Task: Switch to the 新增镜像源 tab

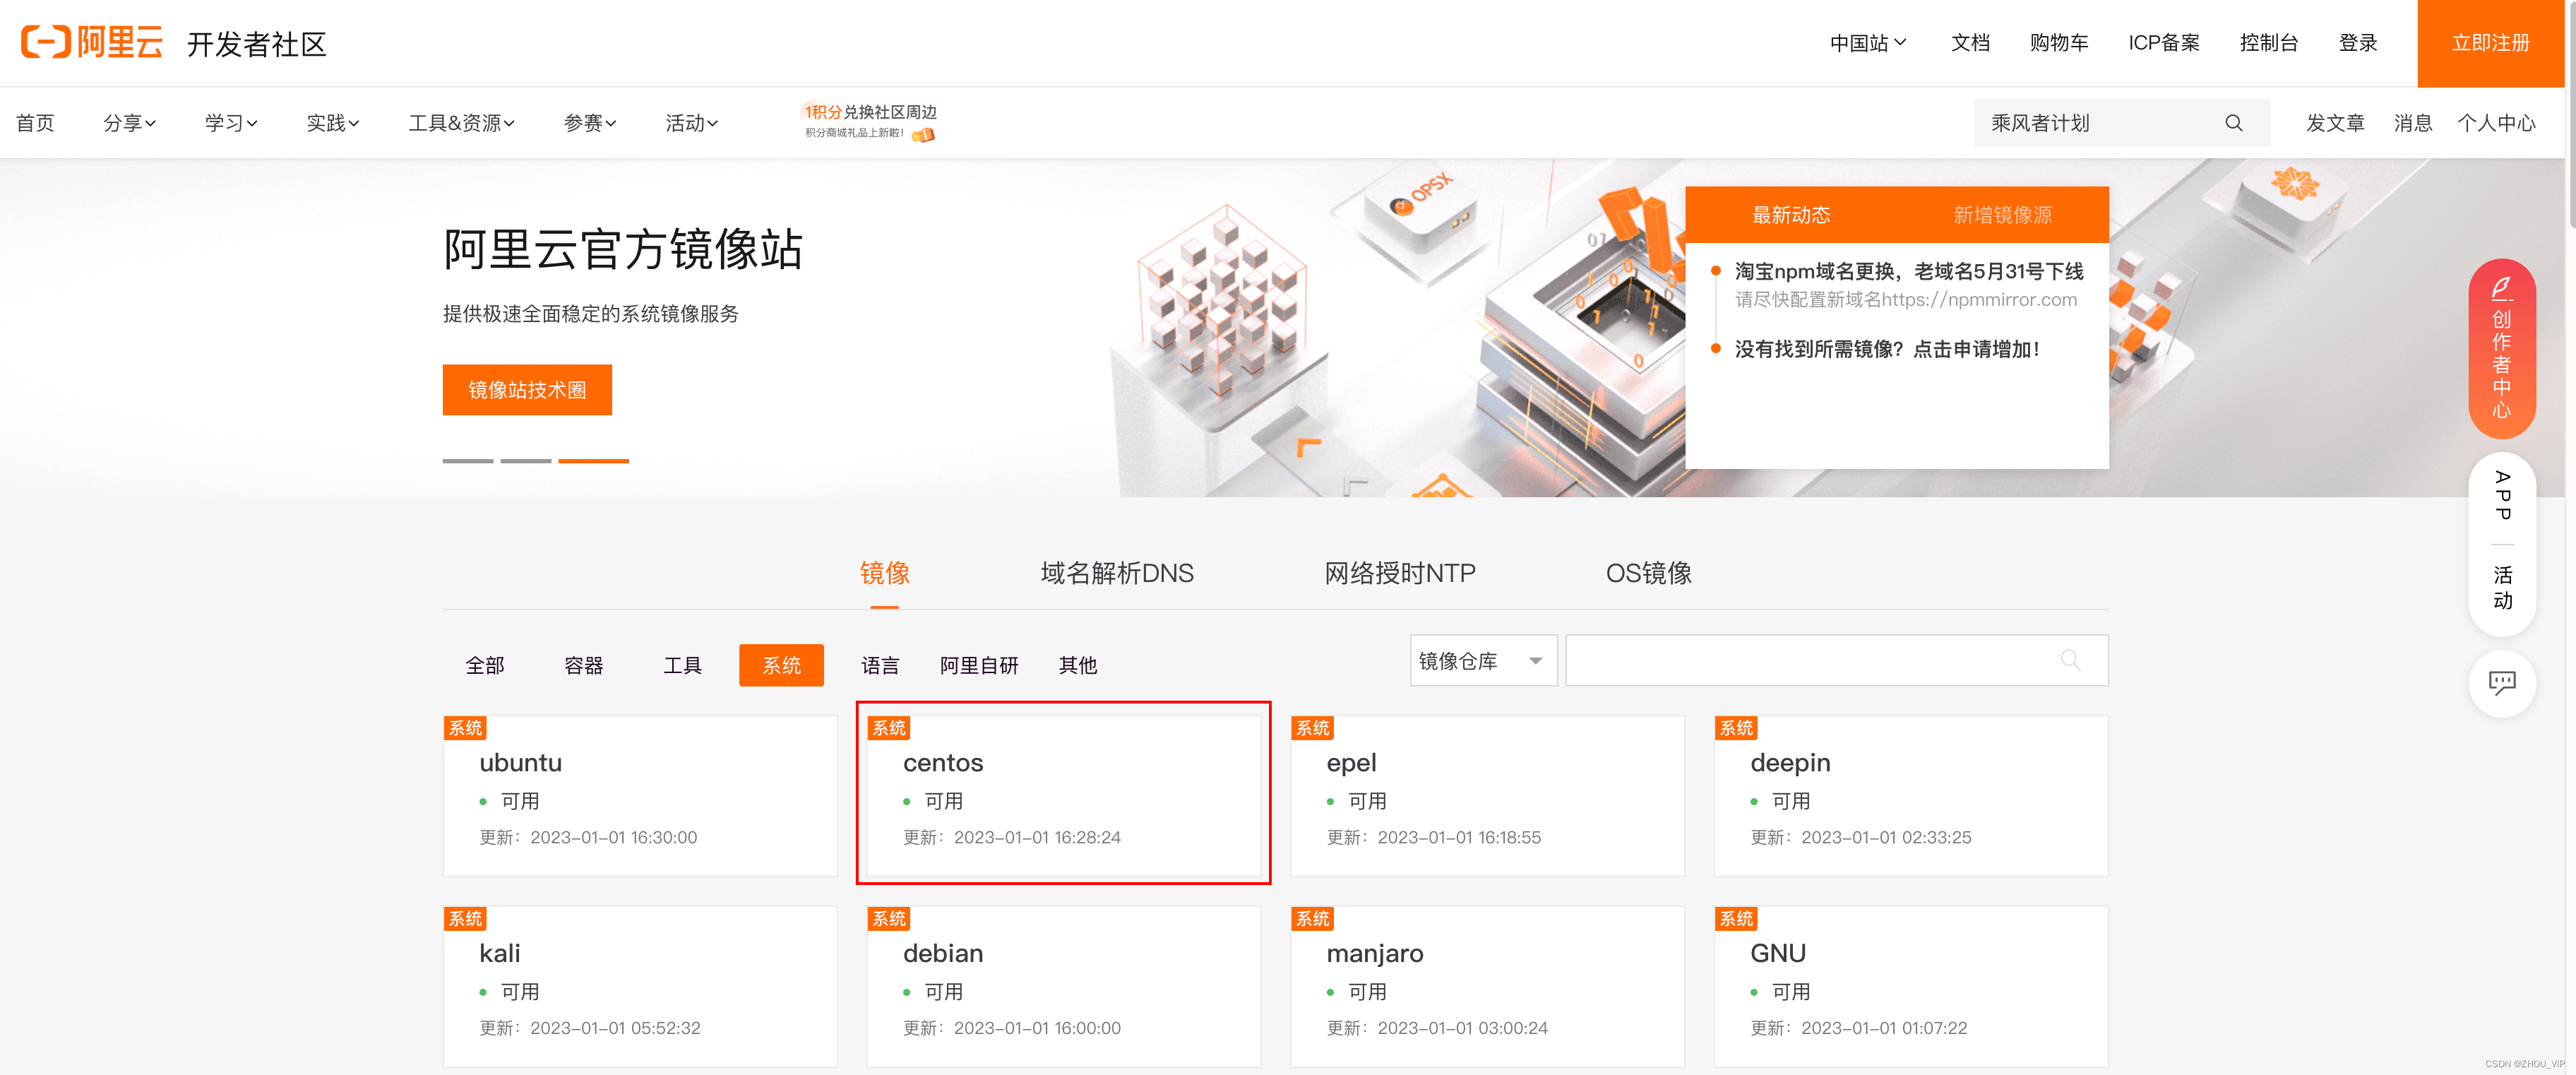Action: coord(2002,215)
